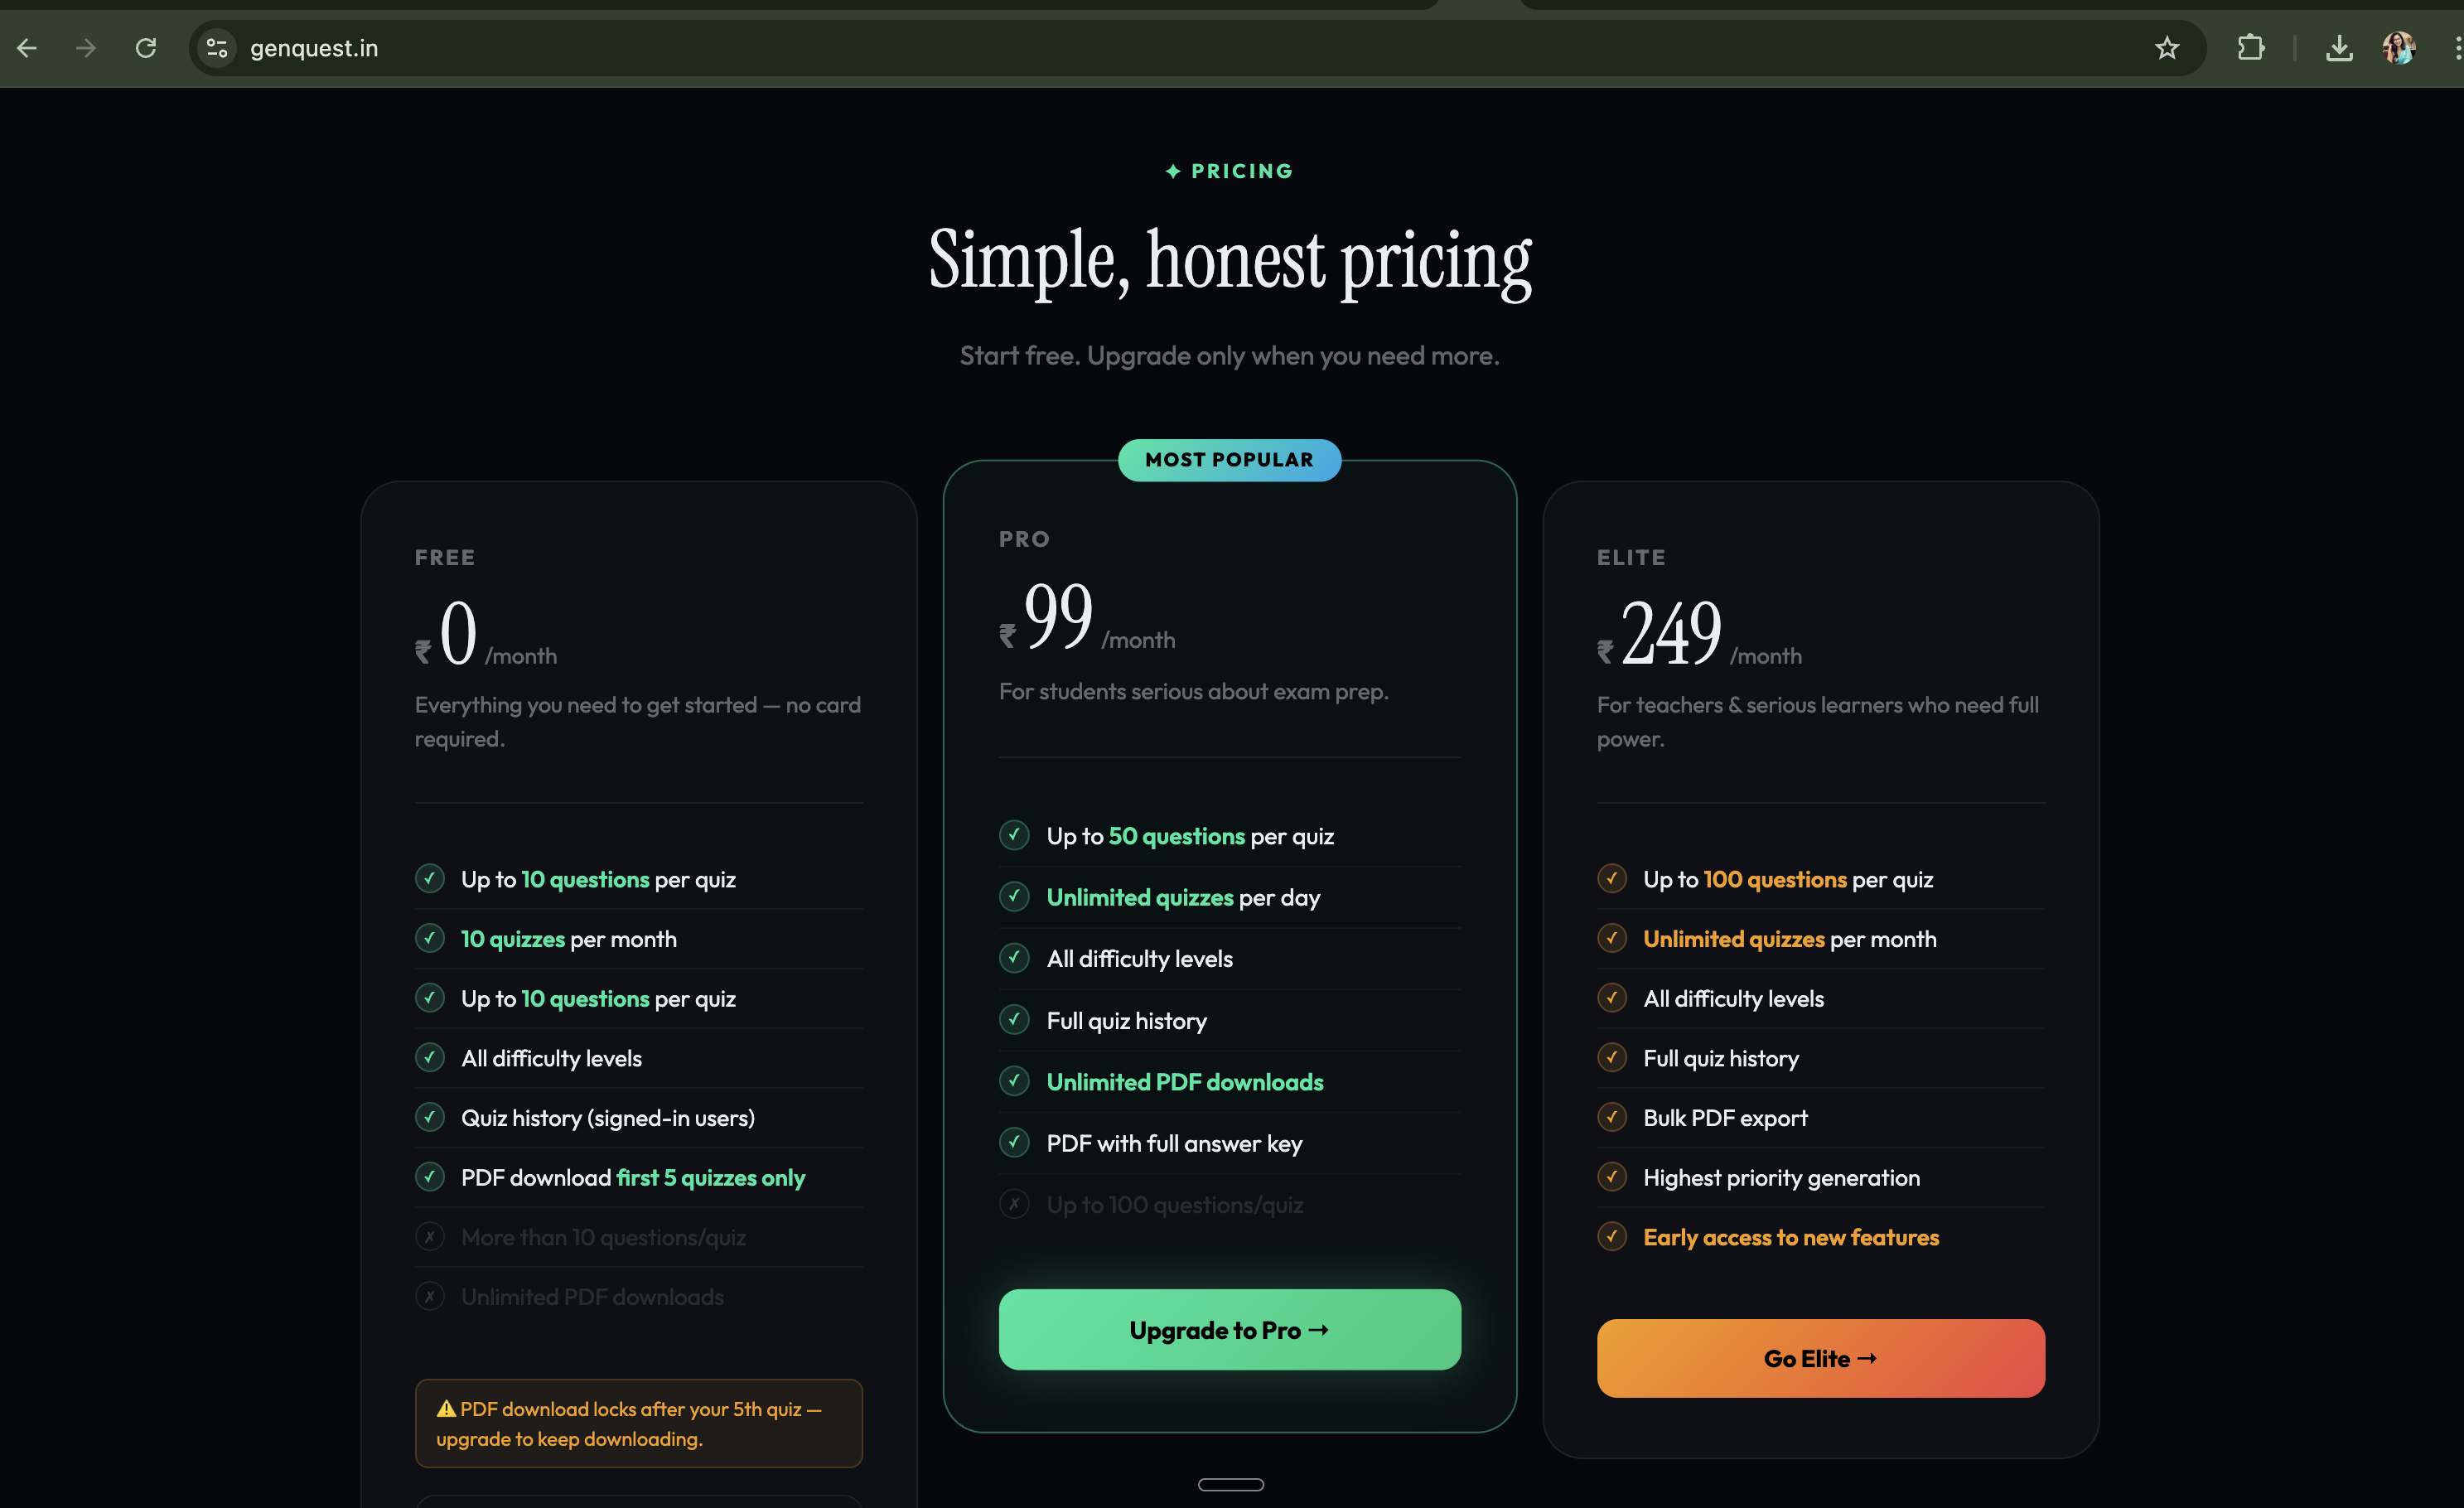Open the browser Extensions icon

tap(2251, 48)
